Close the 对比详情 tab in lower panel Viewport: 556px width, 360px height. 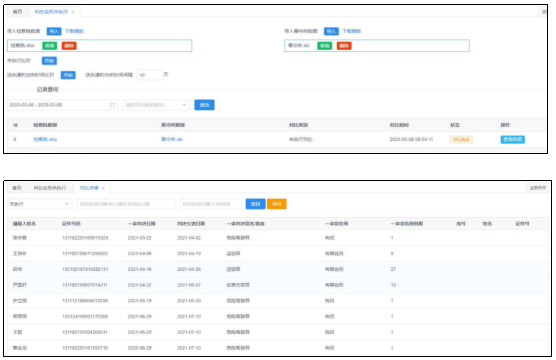pyautogui.click(x=103, y=188)
